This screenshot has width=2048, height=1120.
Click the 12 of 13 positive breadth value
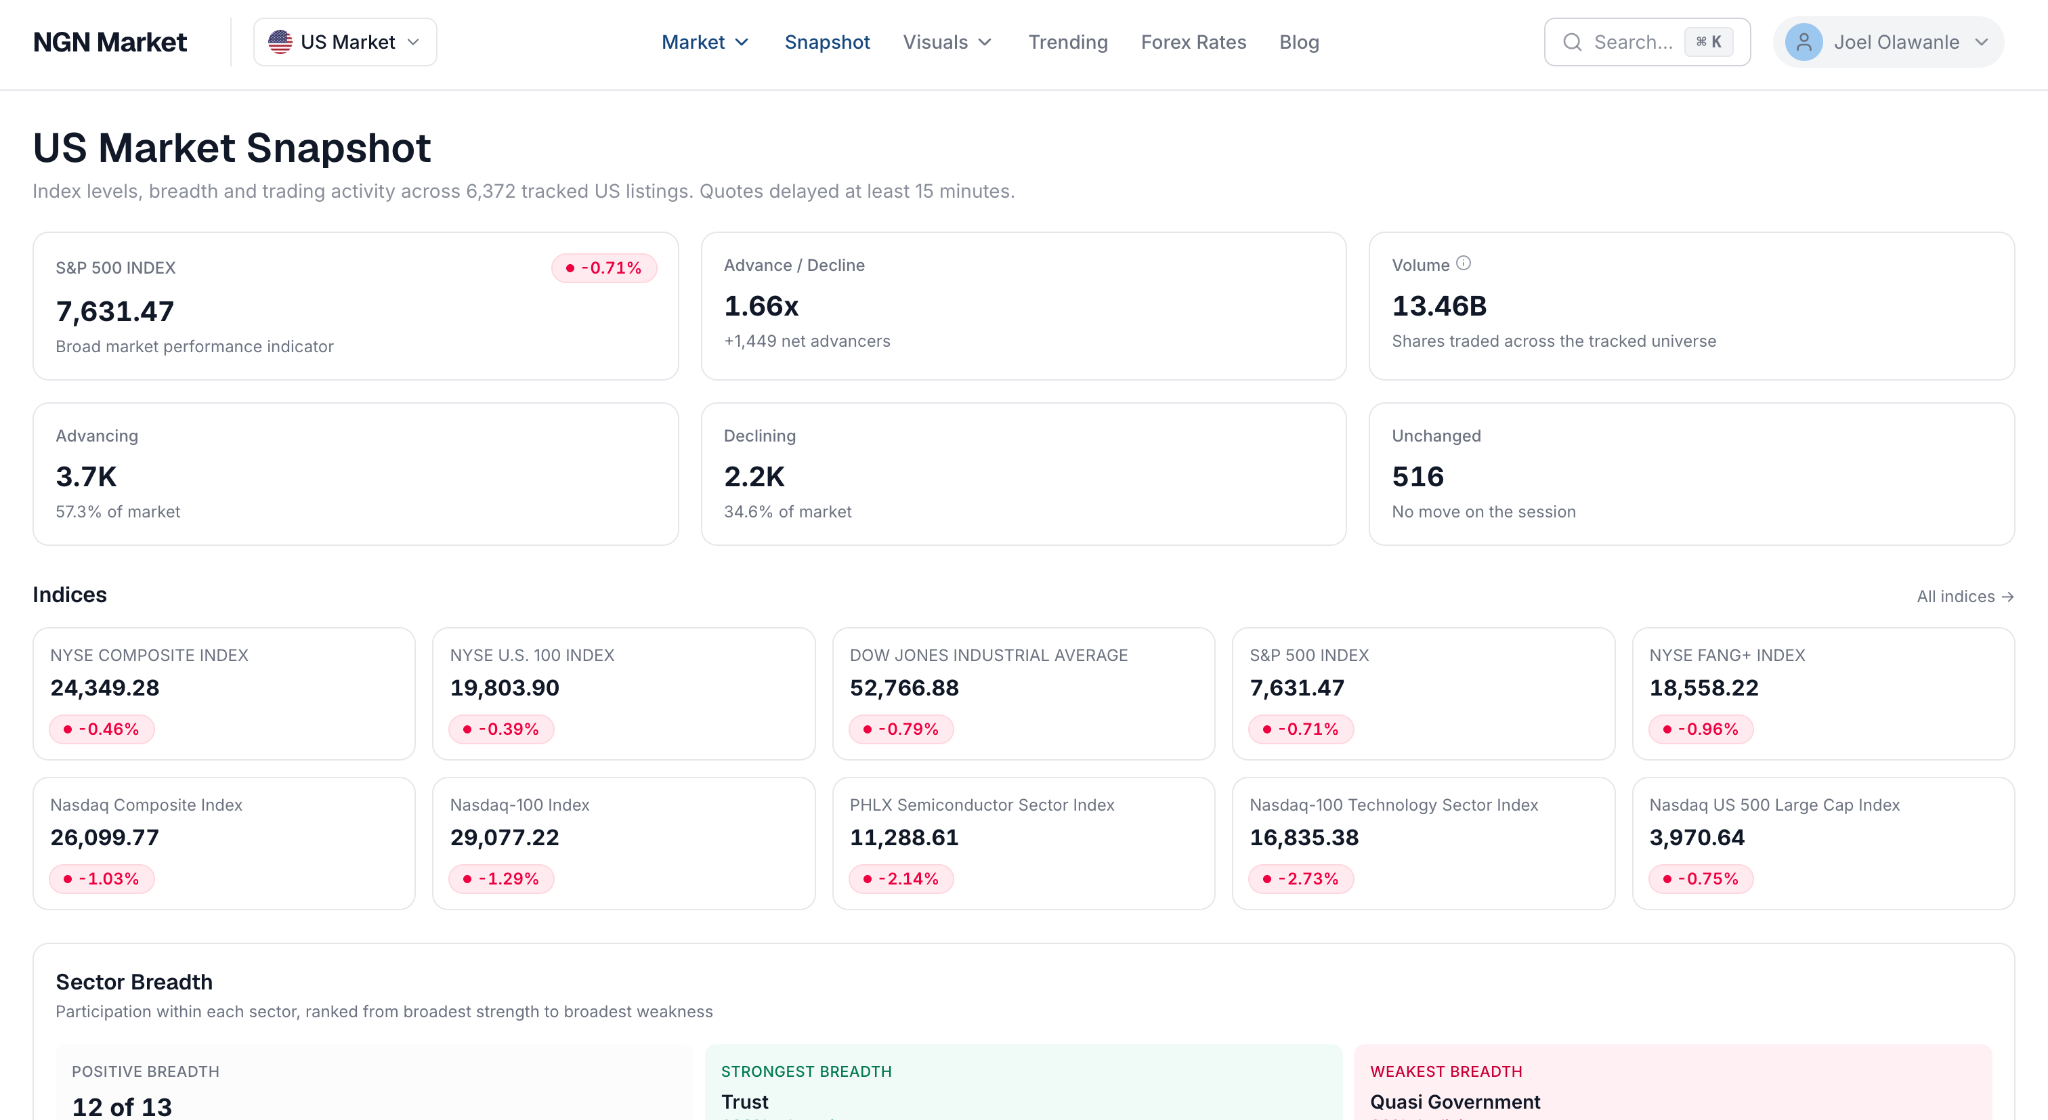click(x=122, y=1107)
